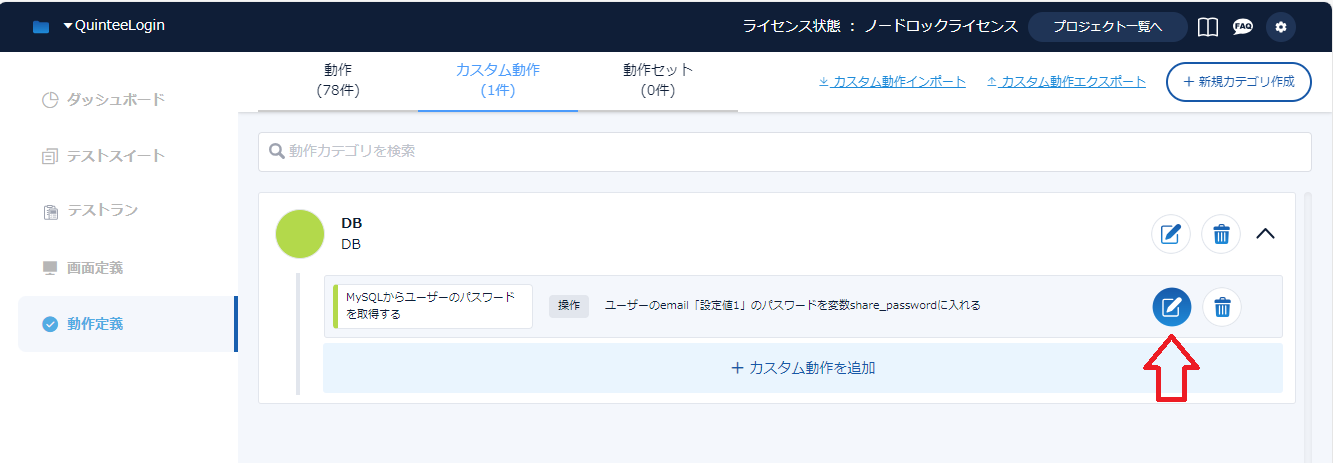Open the settings gear icon
Screen dimensions: 1333x463
(x=1281, y=27)
